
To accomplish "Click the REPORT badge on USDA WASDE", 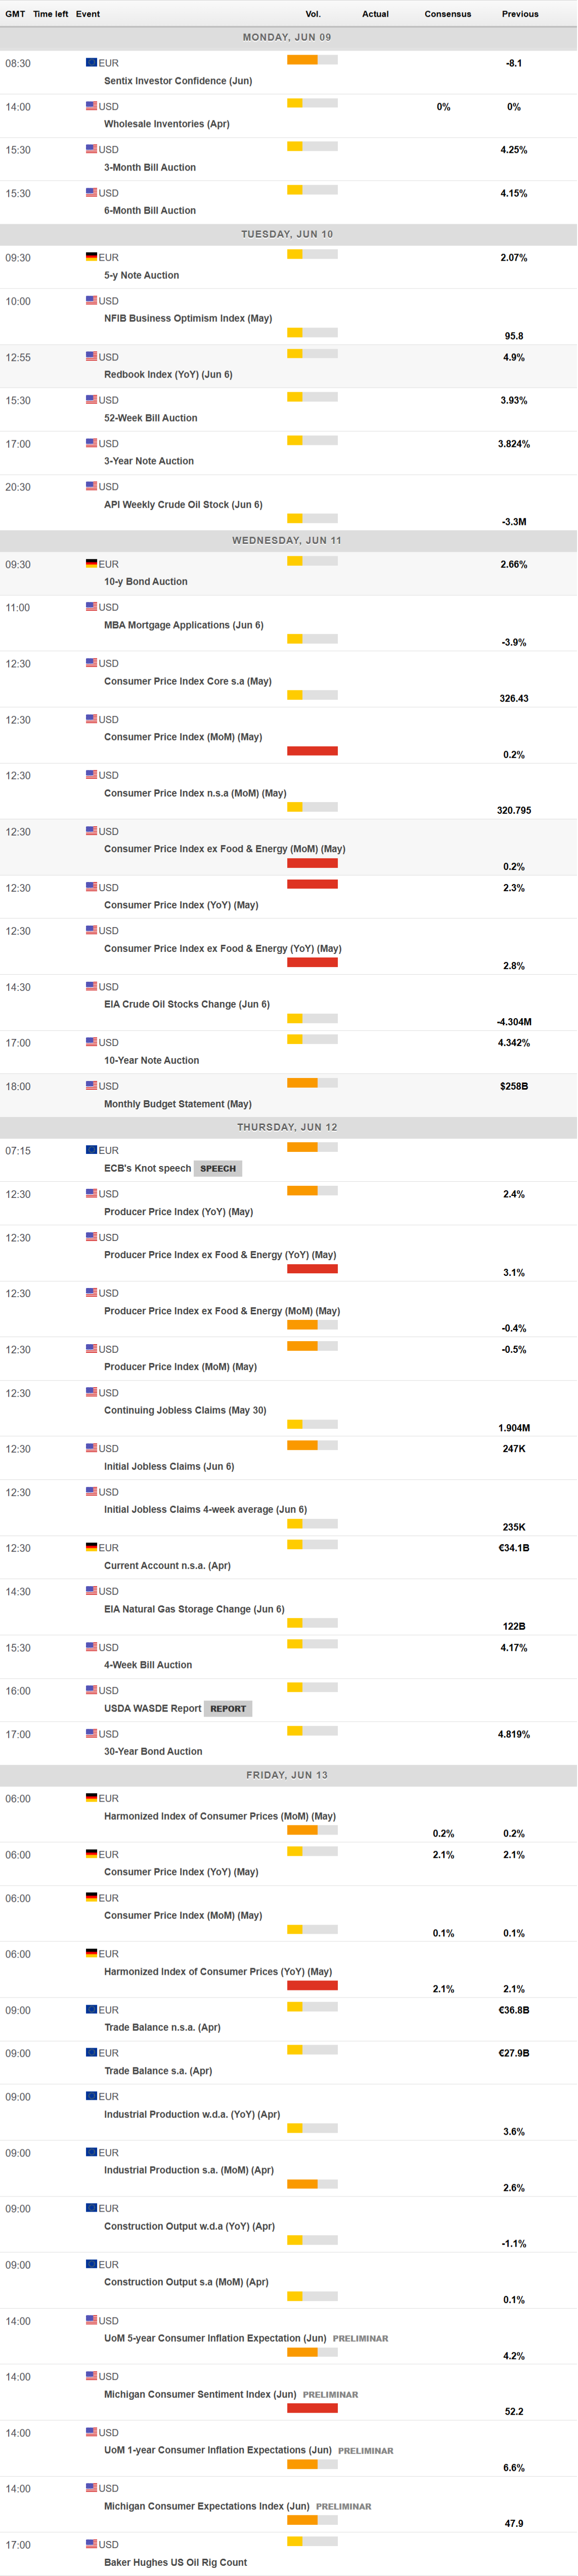I will click(x=228, y=1708).
